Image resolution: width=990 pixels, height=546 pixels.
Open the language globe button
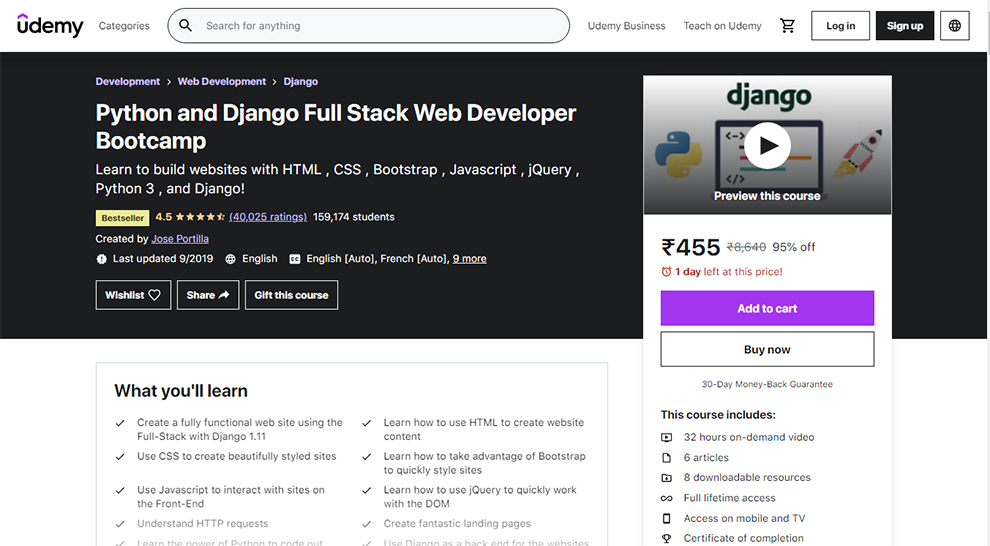click(x=955, y=26)
